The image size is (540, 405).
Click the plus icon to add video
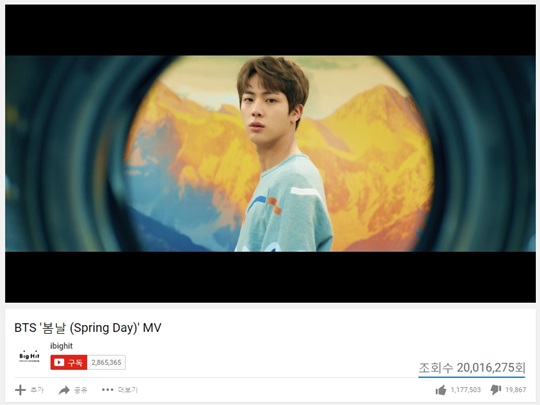point(20,390)
